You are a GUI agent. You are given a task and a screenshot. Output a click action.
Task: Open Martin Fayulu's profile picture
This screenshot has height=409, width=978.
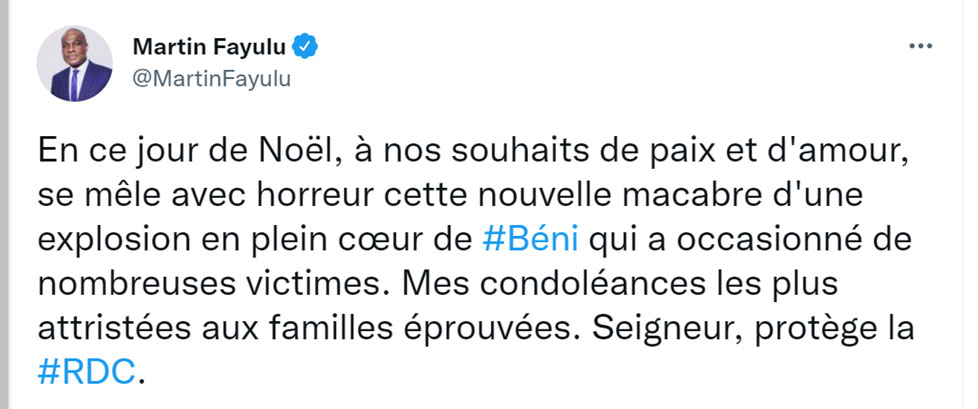(x=75, y=63)
